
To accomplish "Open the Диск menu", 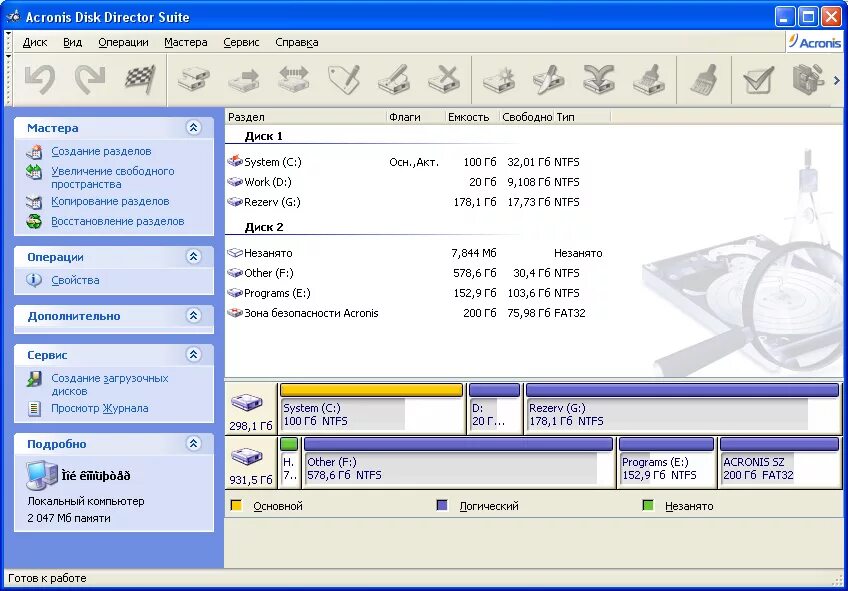I will (35, 42).
